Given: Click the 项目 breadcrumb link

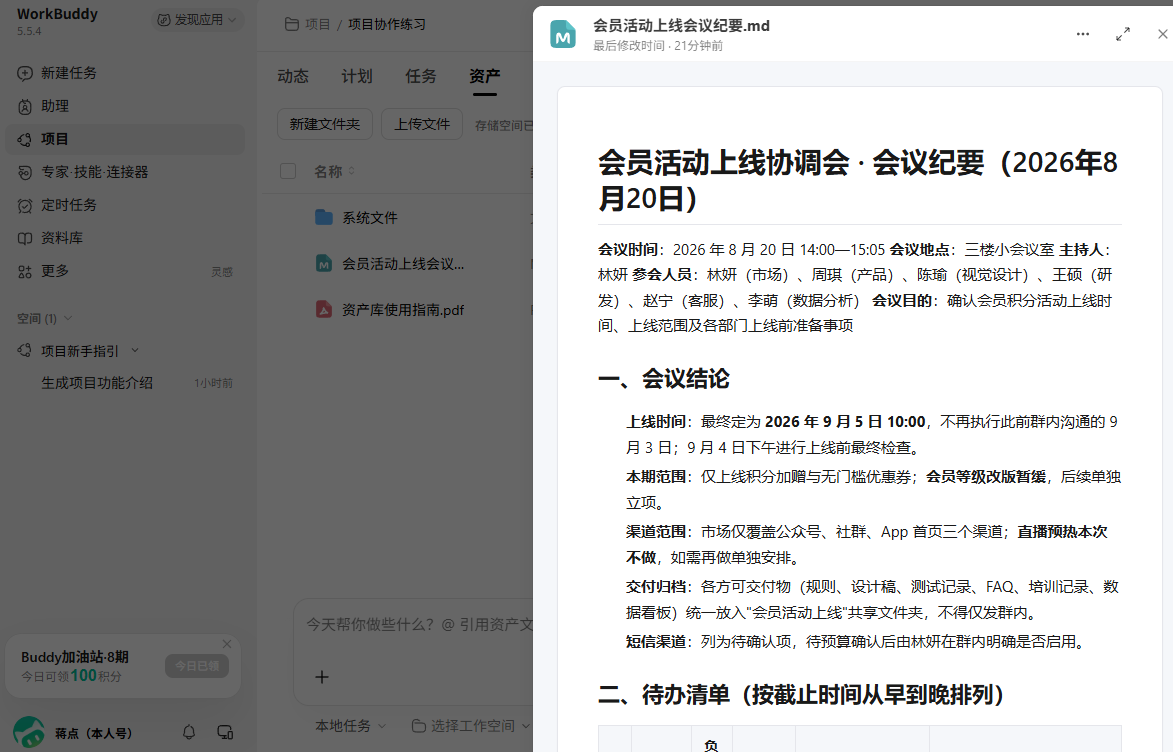Looking at the screenshot, I should pyautogui.click(x=318, y=24).
